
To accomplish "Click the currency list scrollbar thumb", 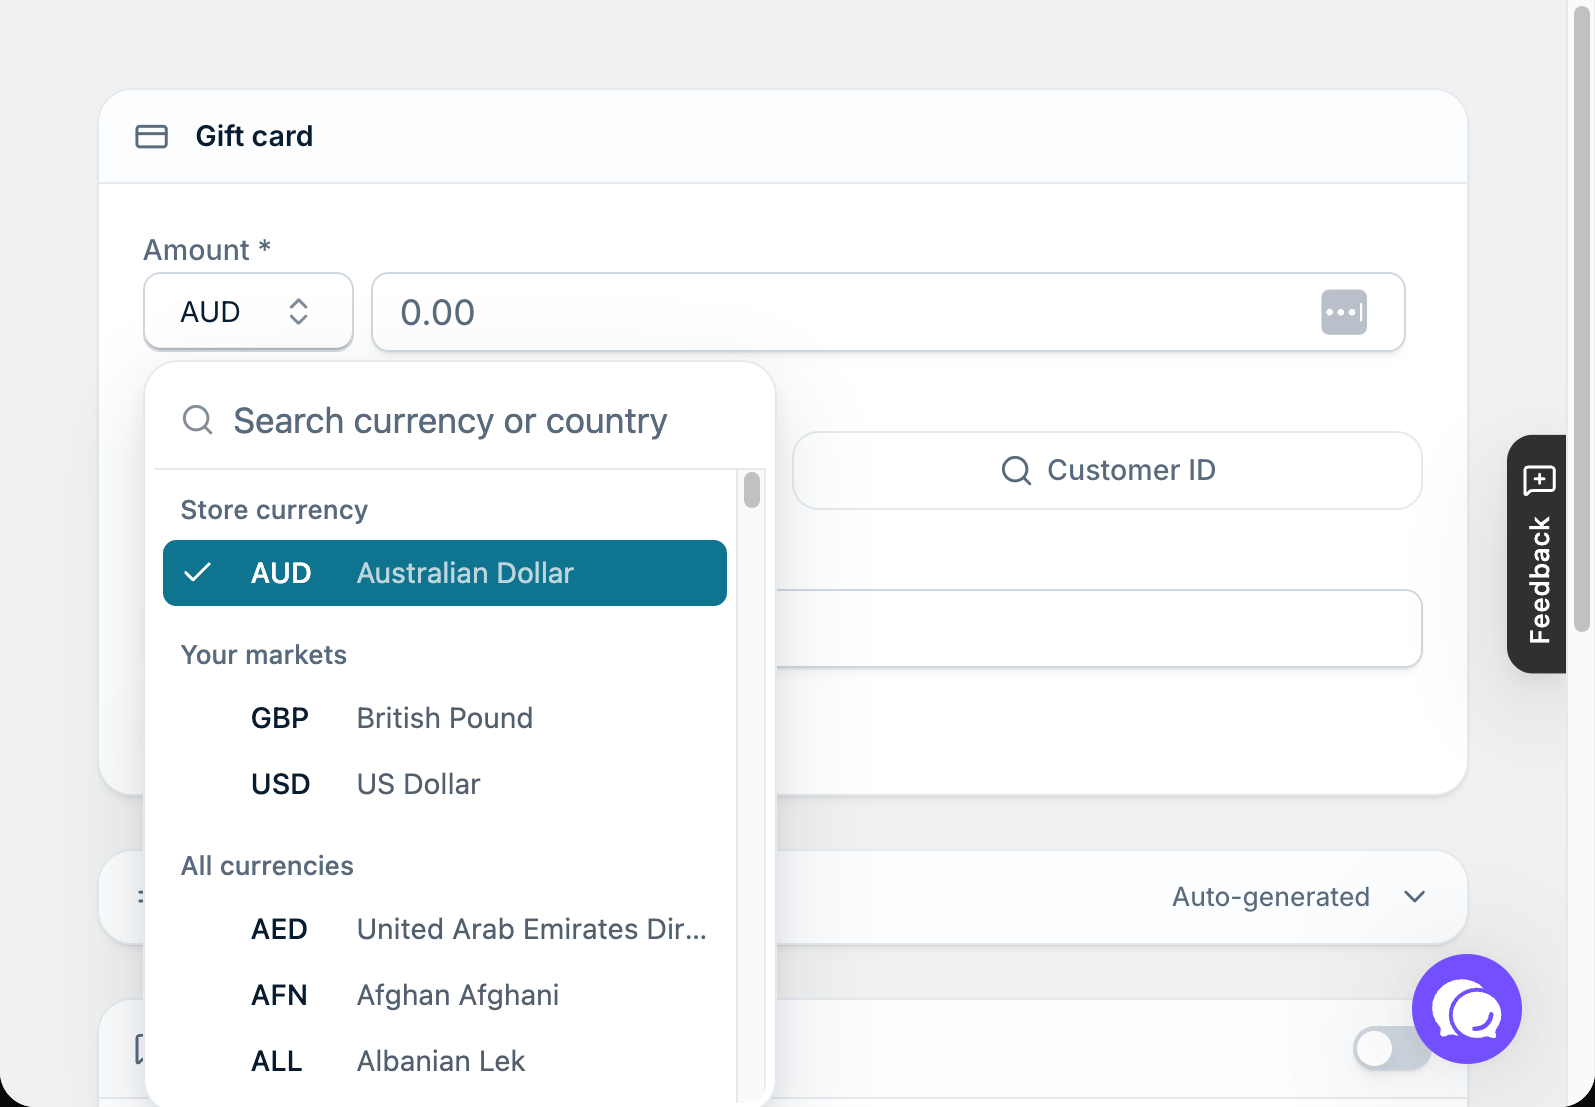I will (x=752, y=490).
